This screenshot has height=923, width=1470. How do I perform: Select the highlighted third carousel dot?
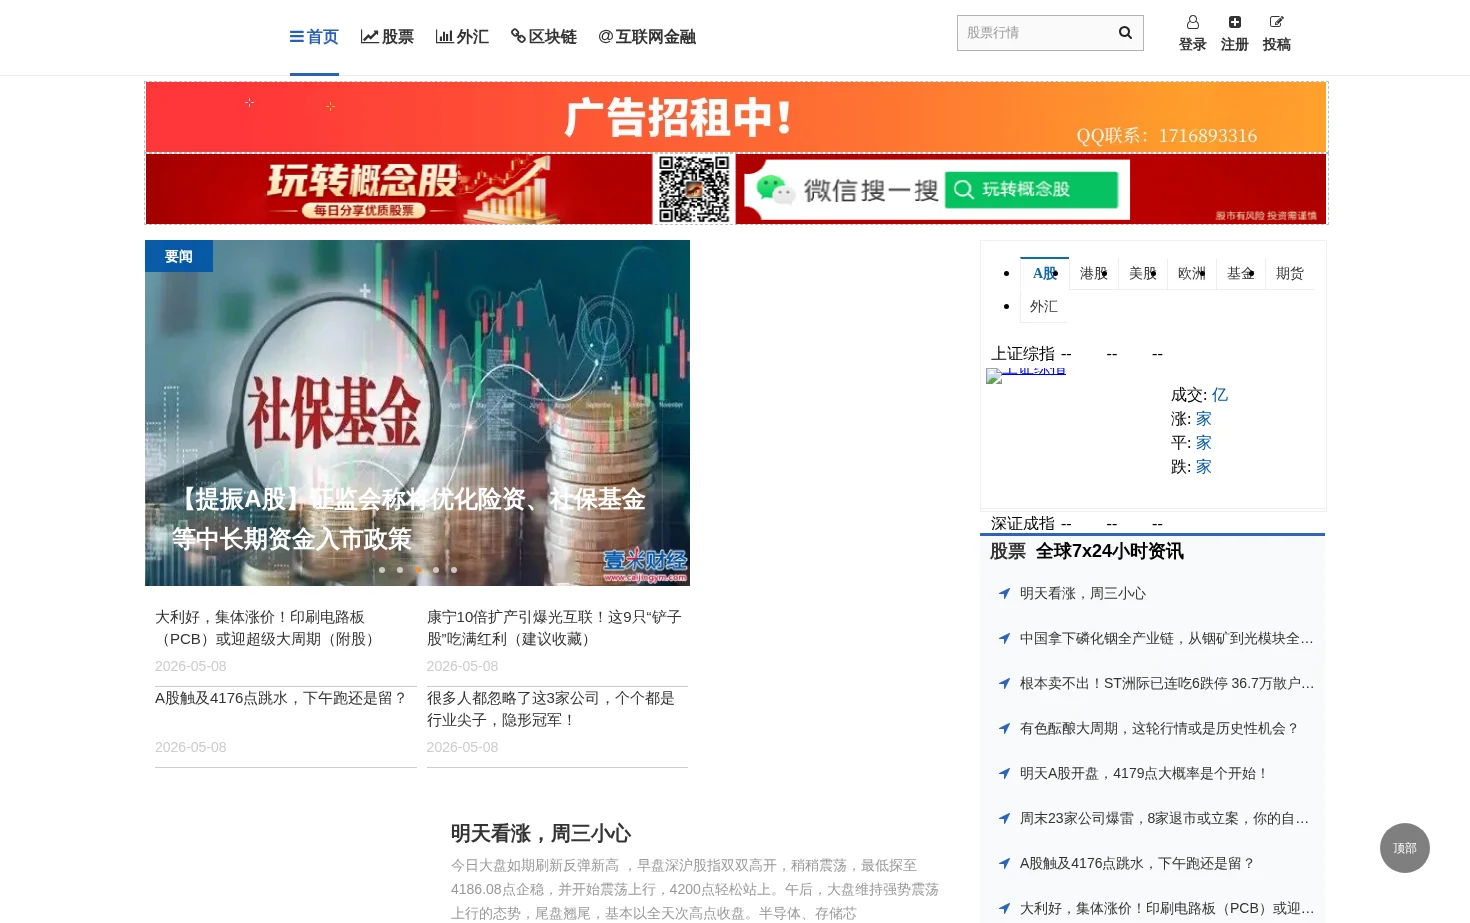click(x=418, y=570)
